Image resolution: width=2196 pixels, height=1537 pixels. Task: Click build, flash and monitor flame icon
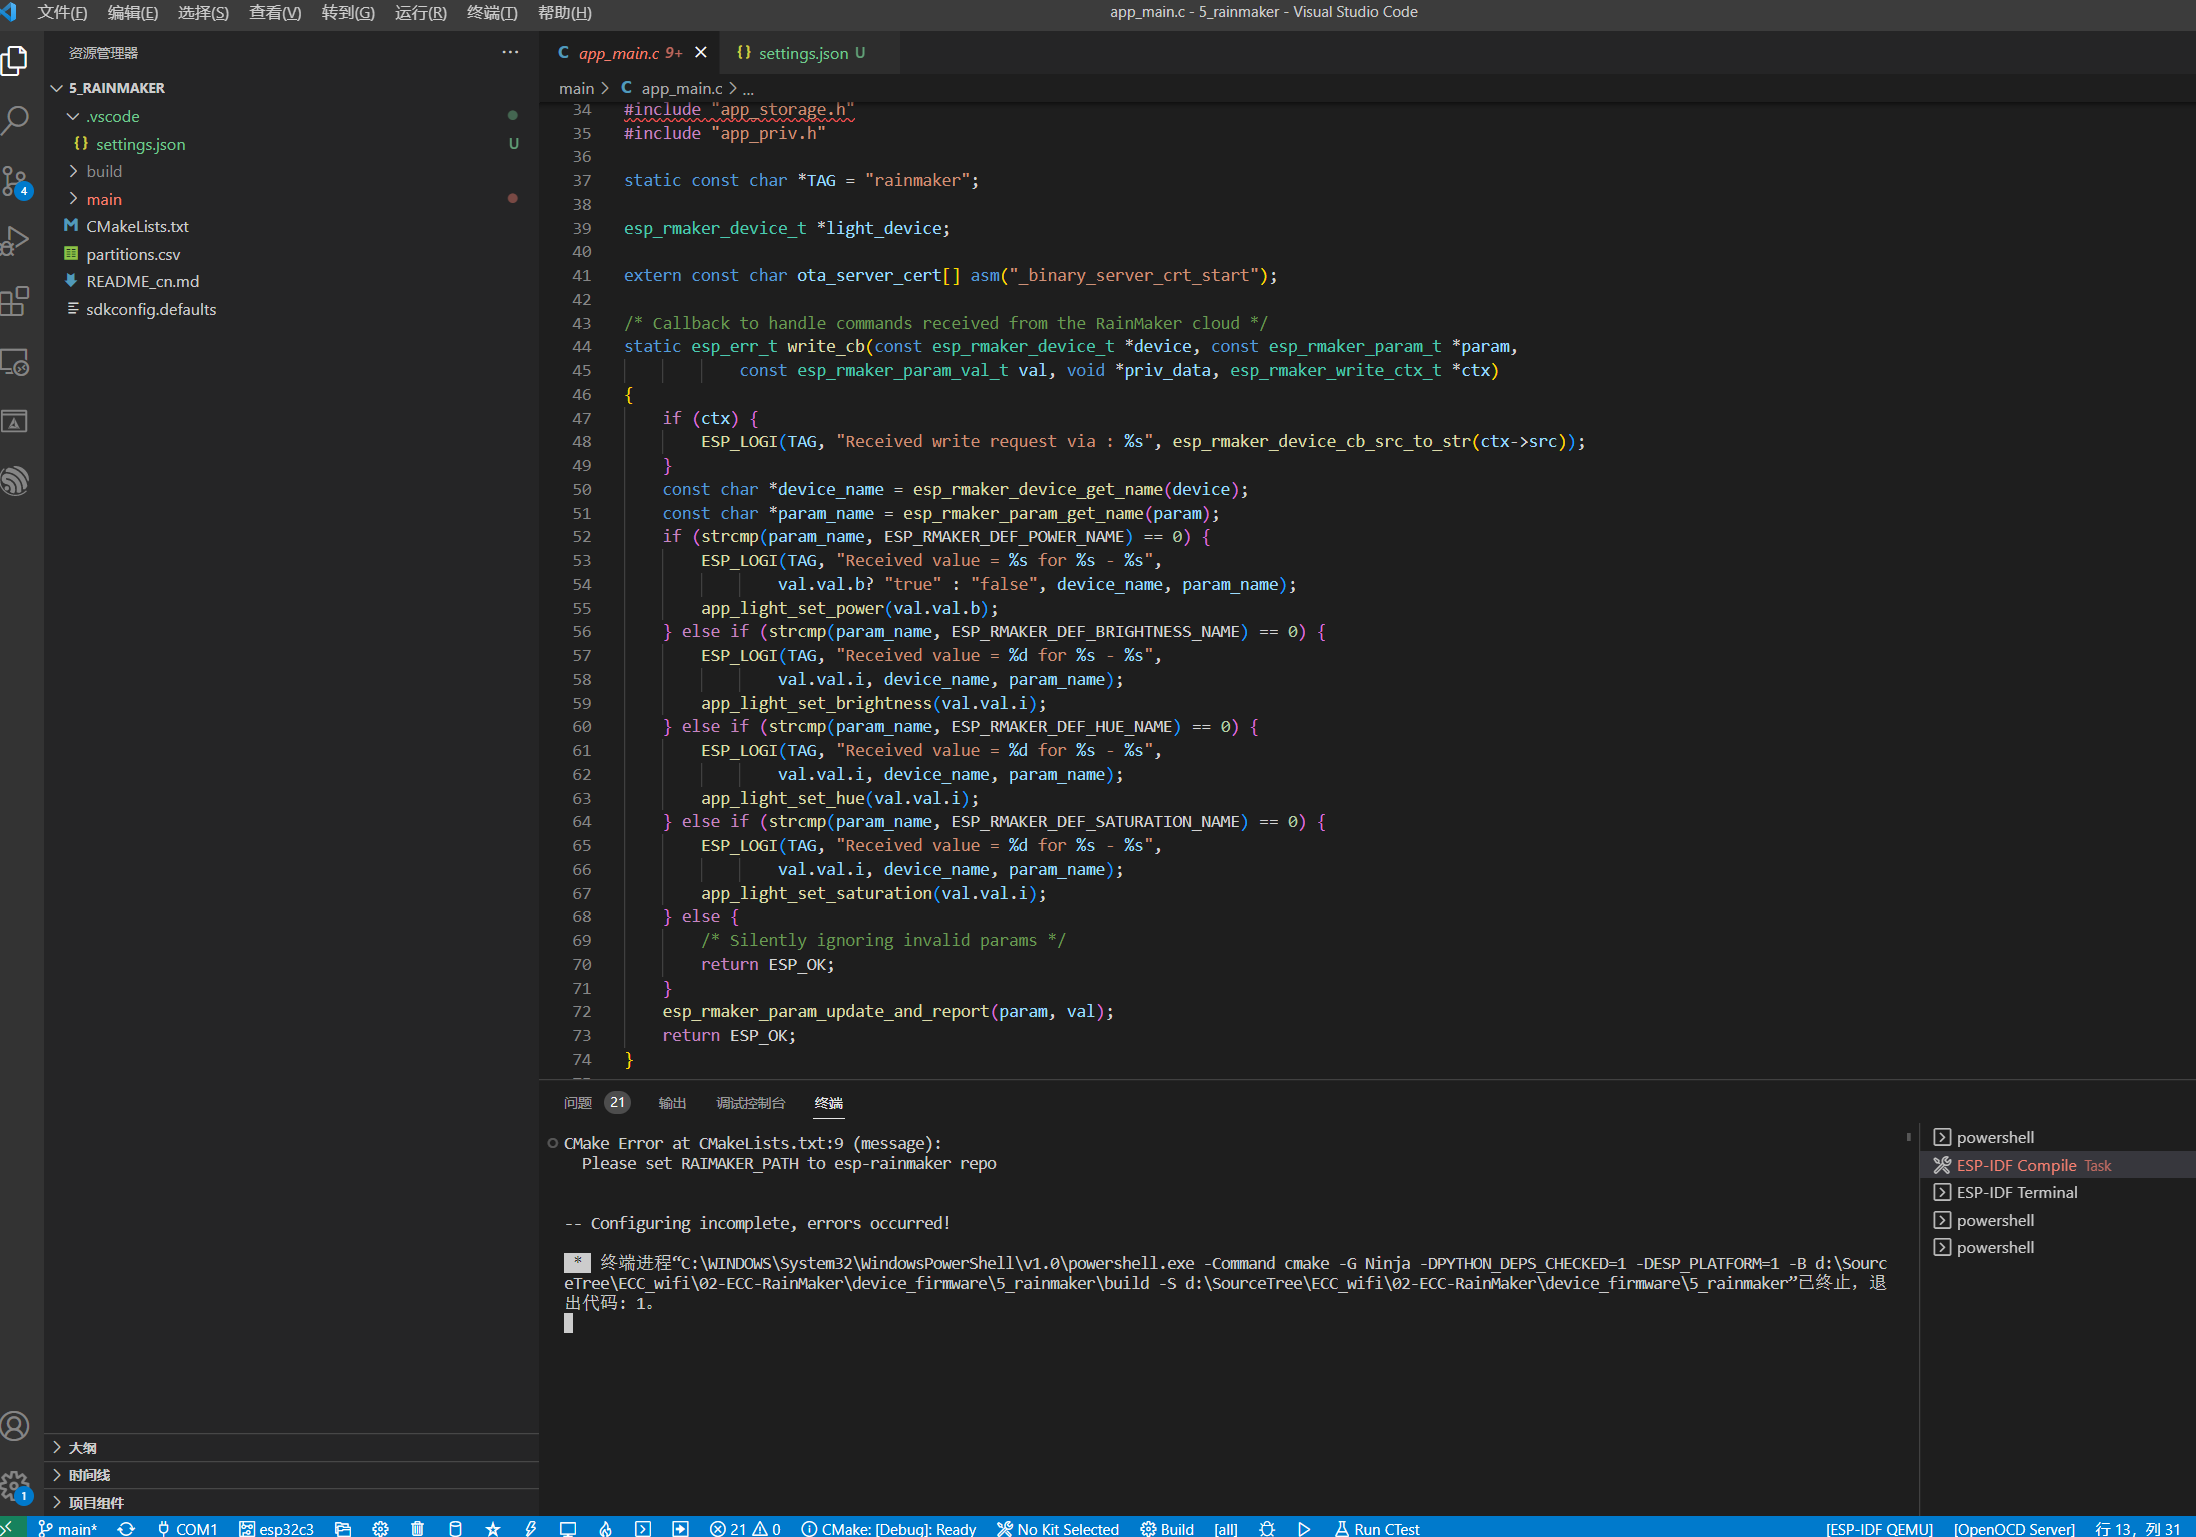pos(606,1528)
